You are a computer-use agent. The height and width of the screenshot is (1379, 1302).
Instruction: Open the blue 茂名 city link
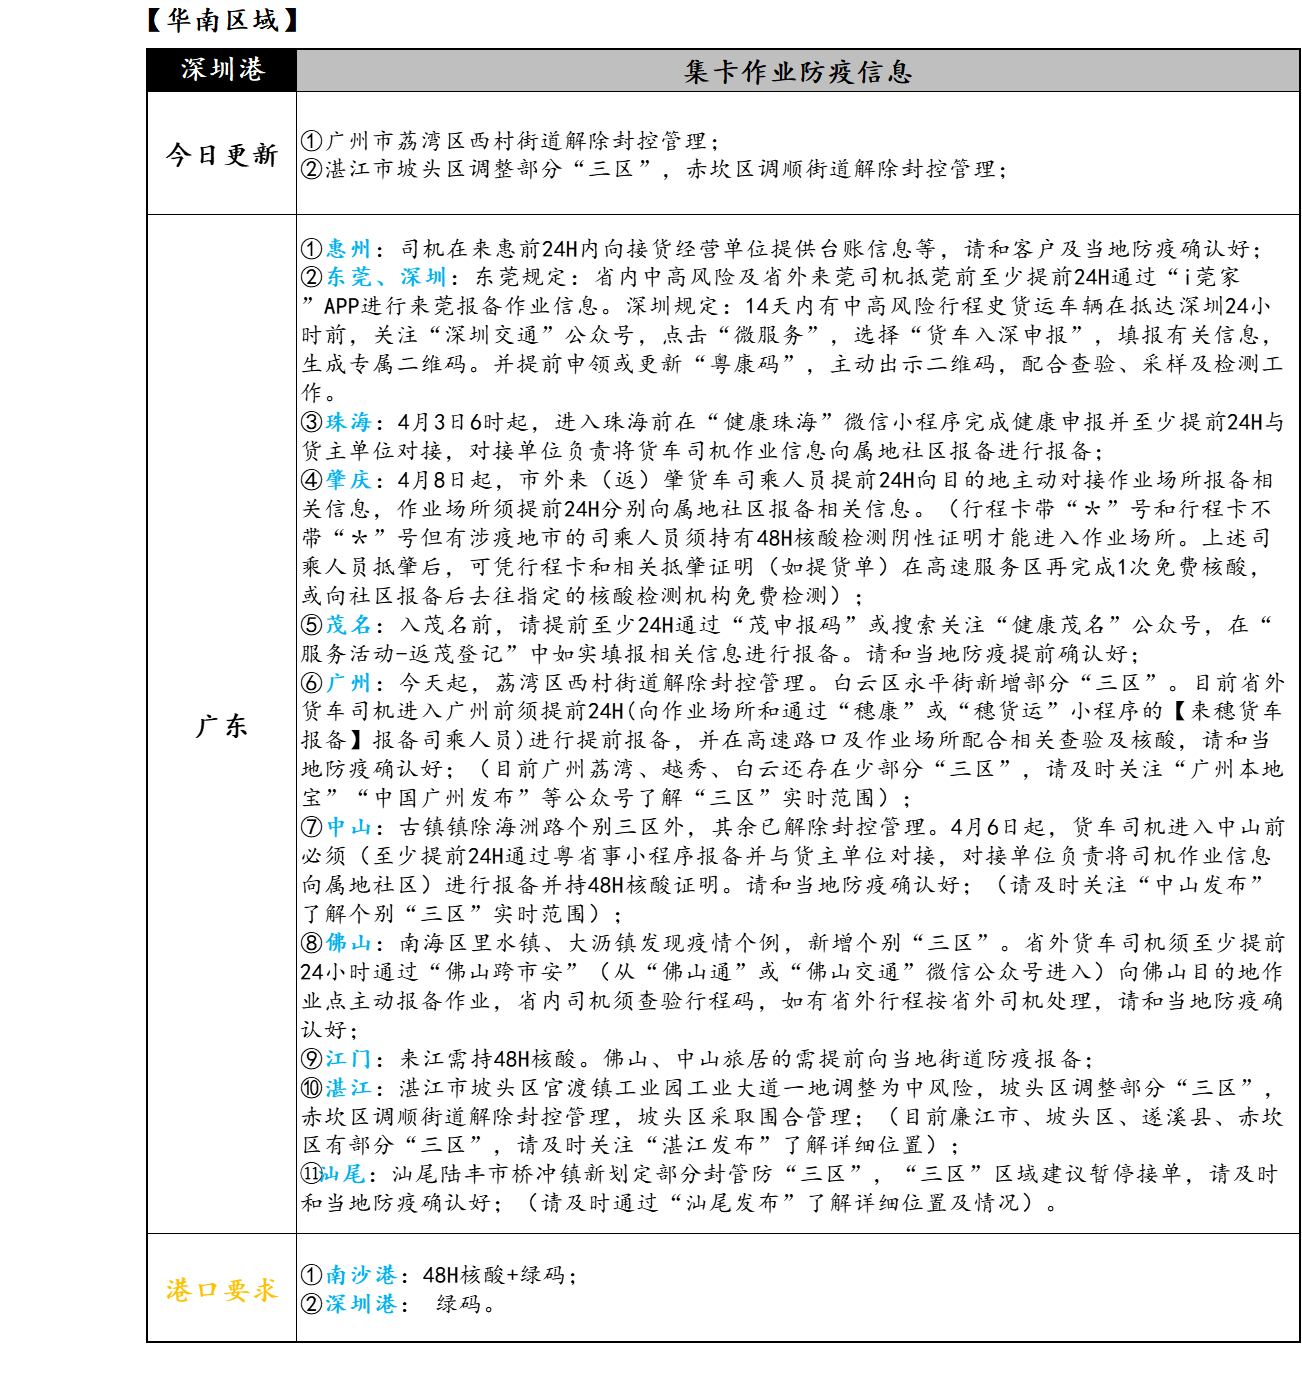coord(348,625)
